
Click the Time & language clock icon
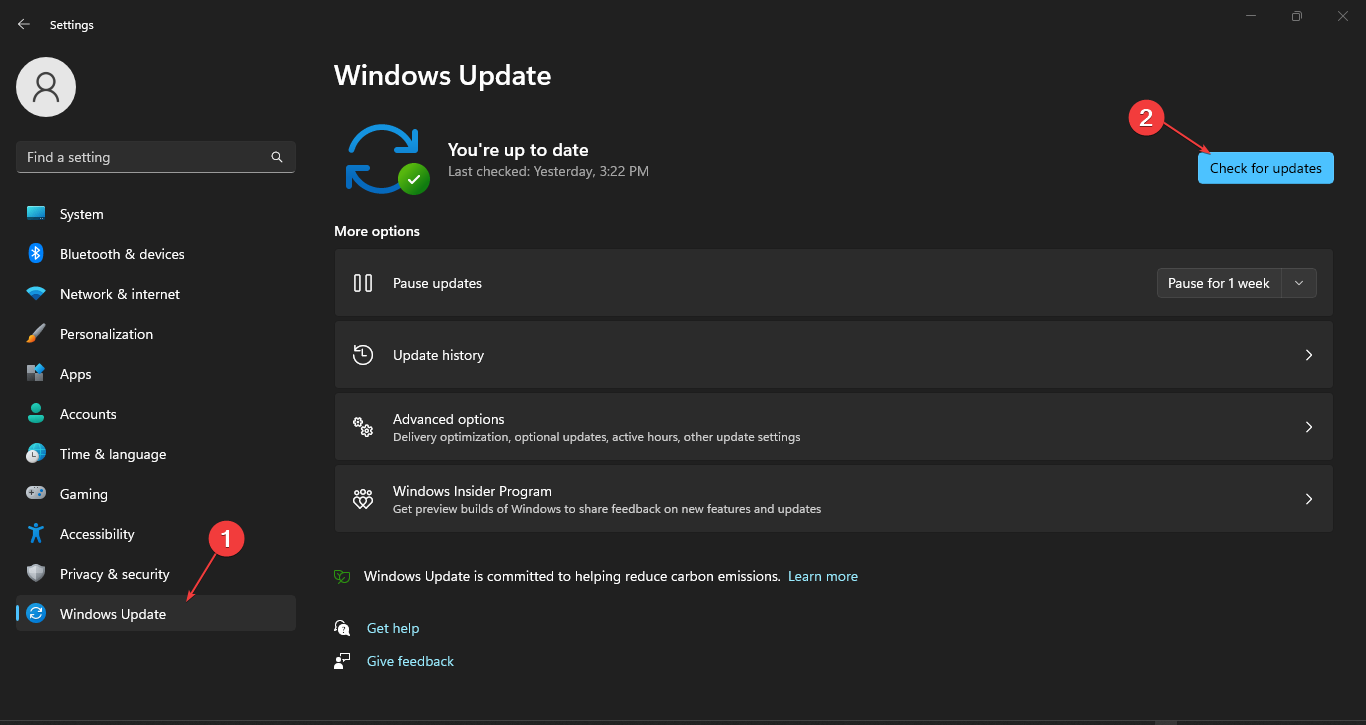36,454
